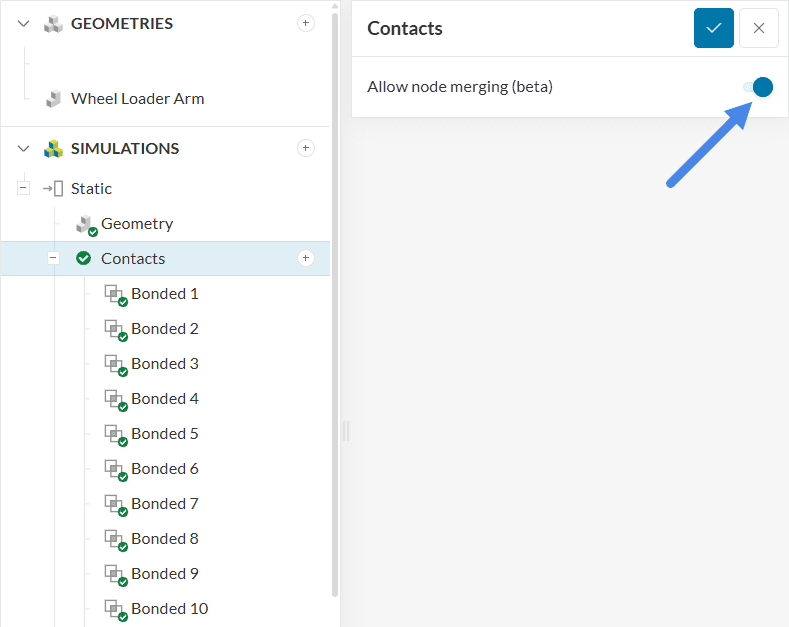The width and height of the screenshot is (789, 627).
Task: Toggle Allow node merging switch
Action: pos(759,87)
